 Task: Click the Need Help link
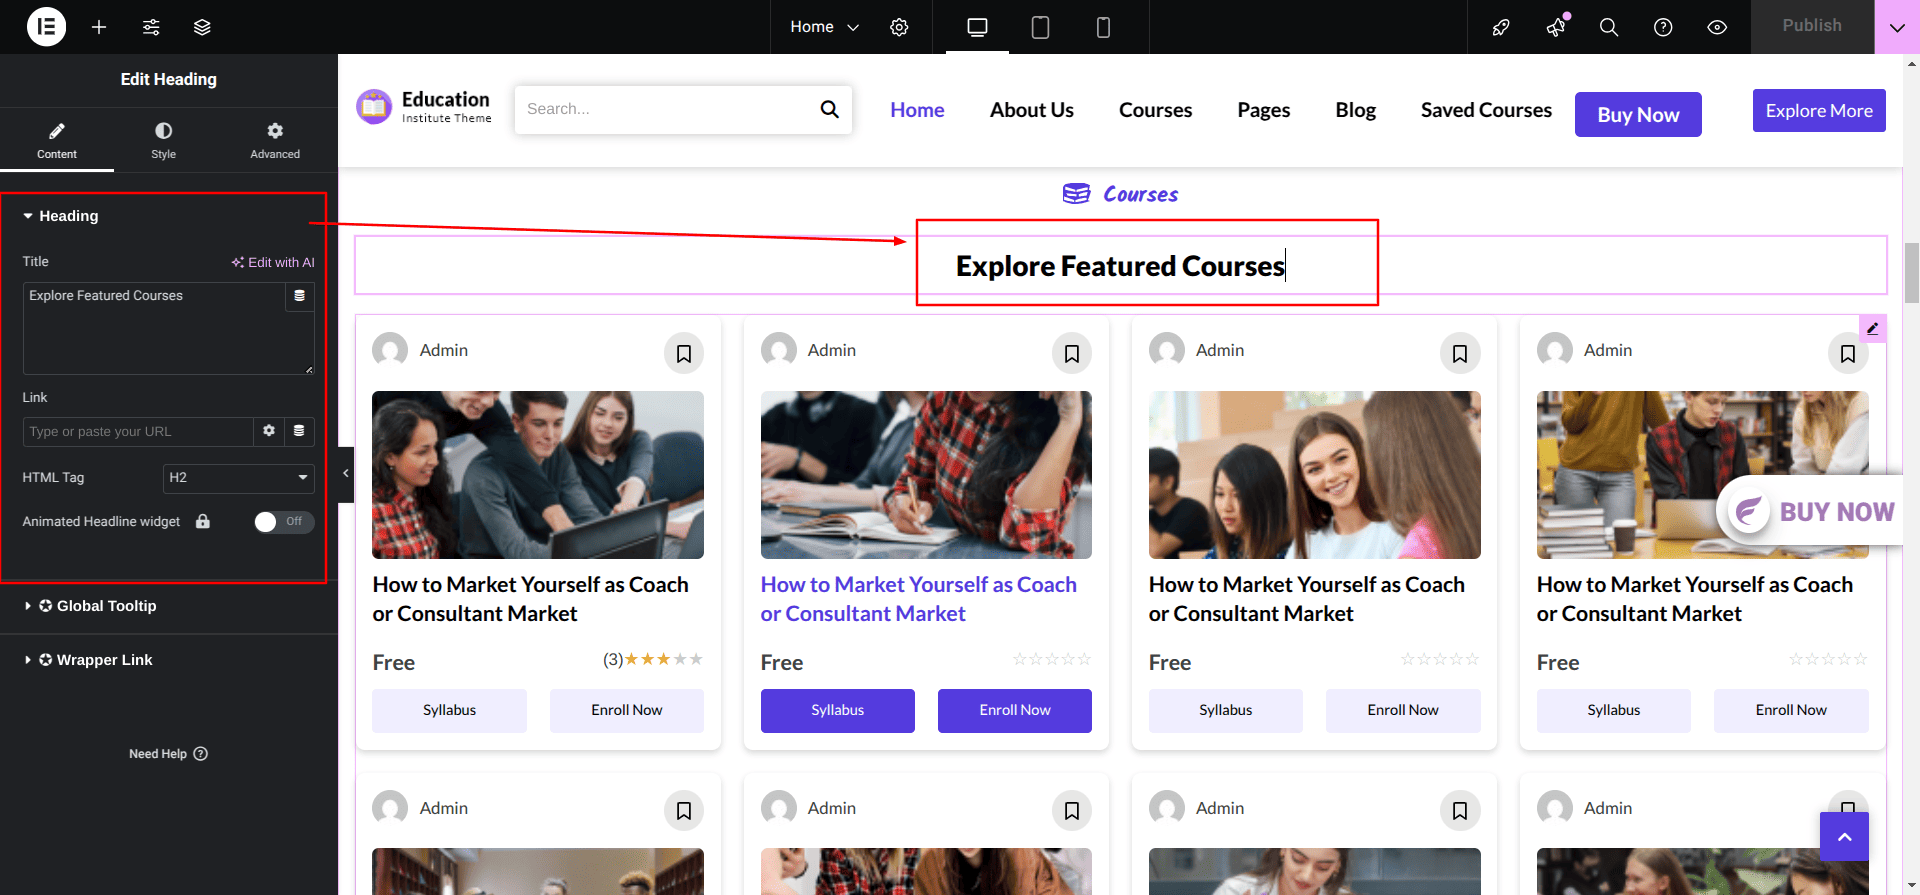pos(168,754)
